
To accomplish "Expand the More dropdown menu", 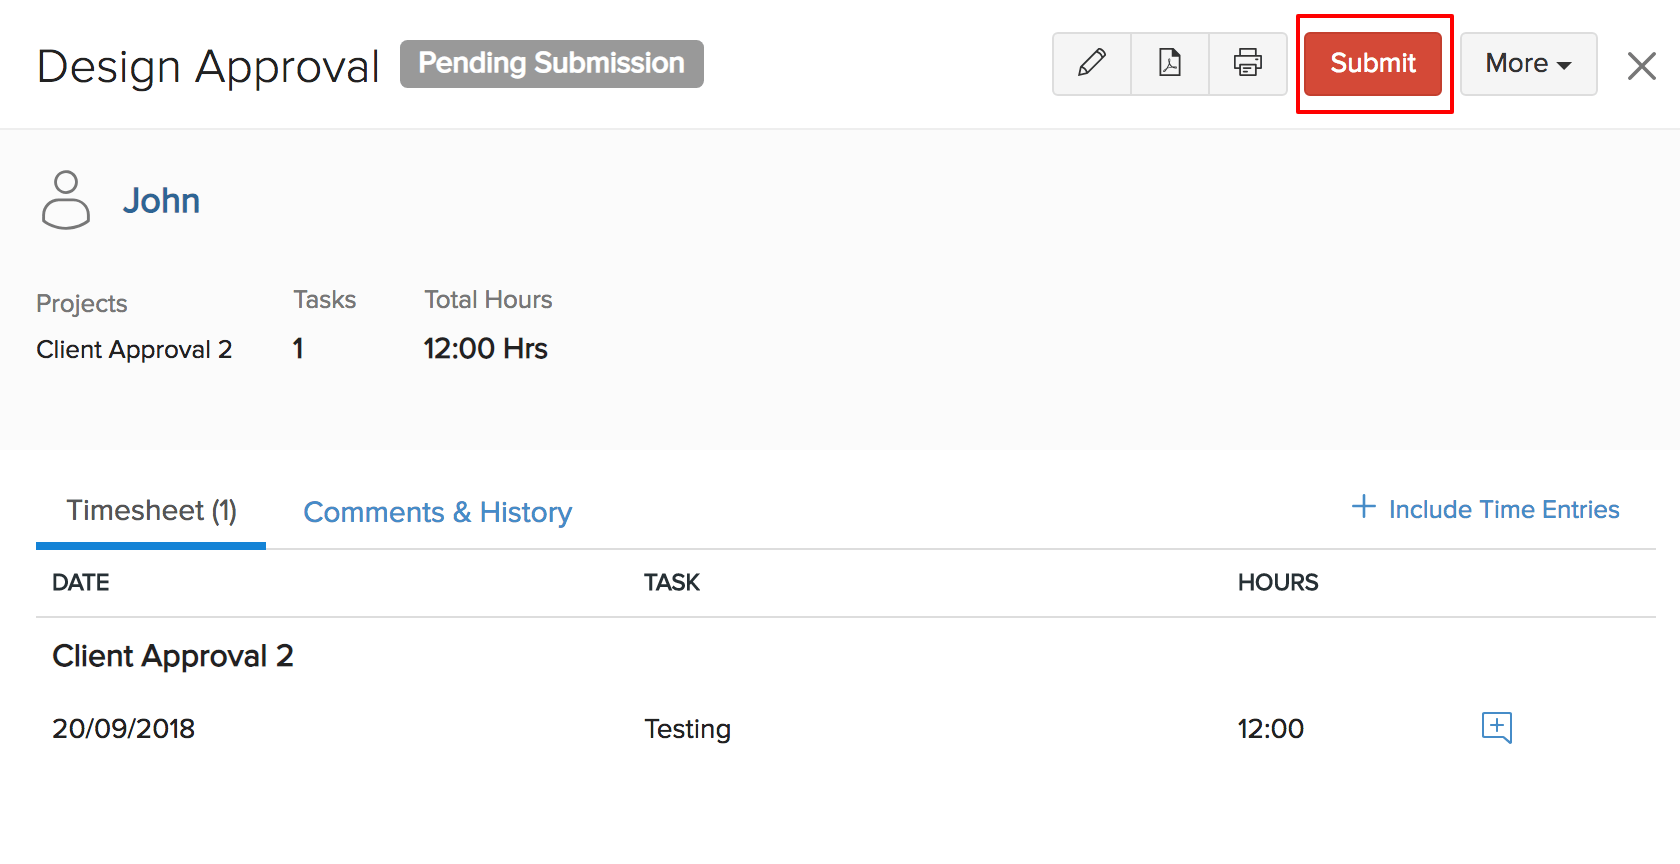I will (x=1528, y=64).
